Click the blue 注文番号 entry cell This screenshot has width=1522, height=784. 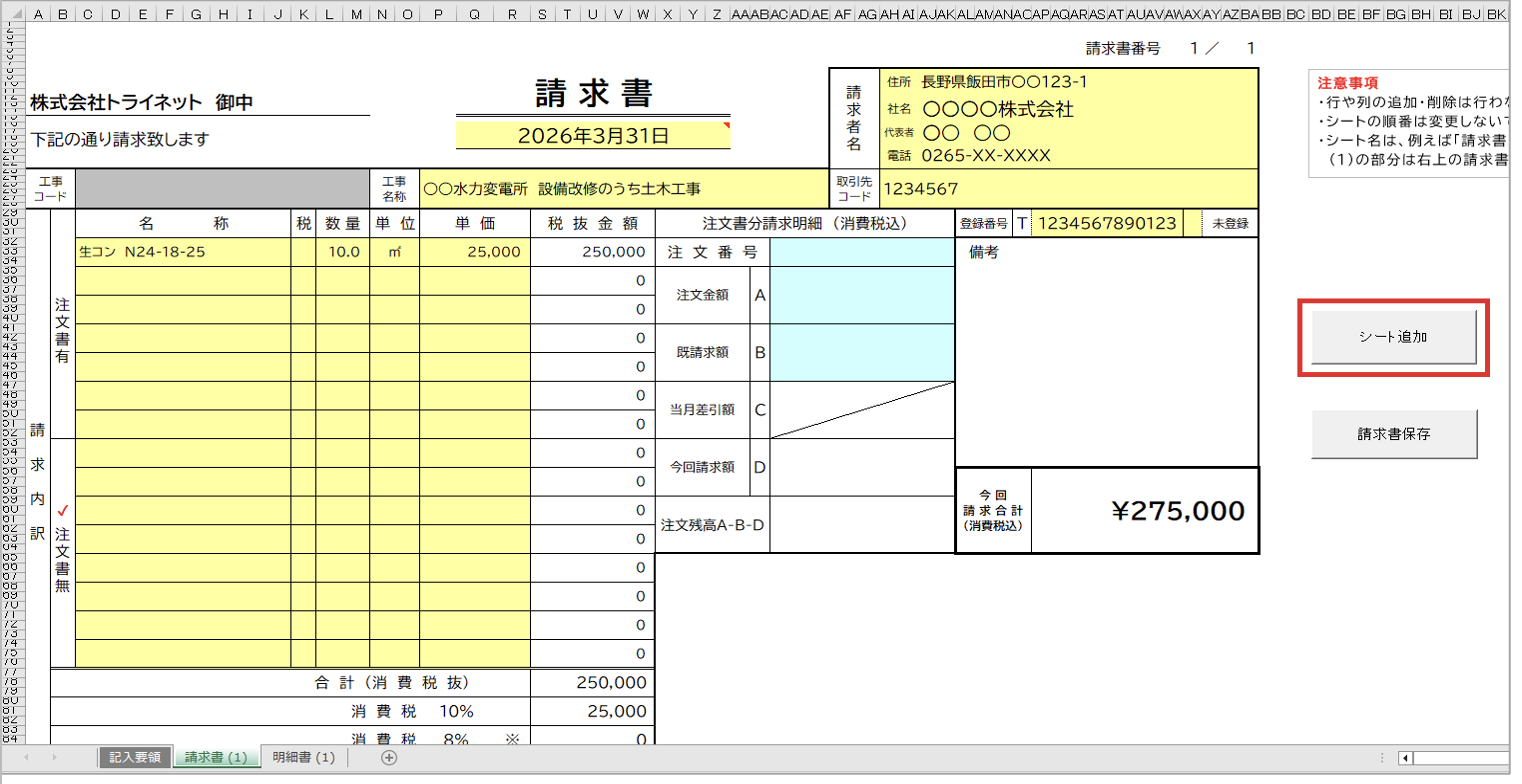pos(862,252)
